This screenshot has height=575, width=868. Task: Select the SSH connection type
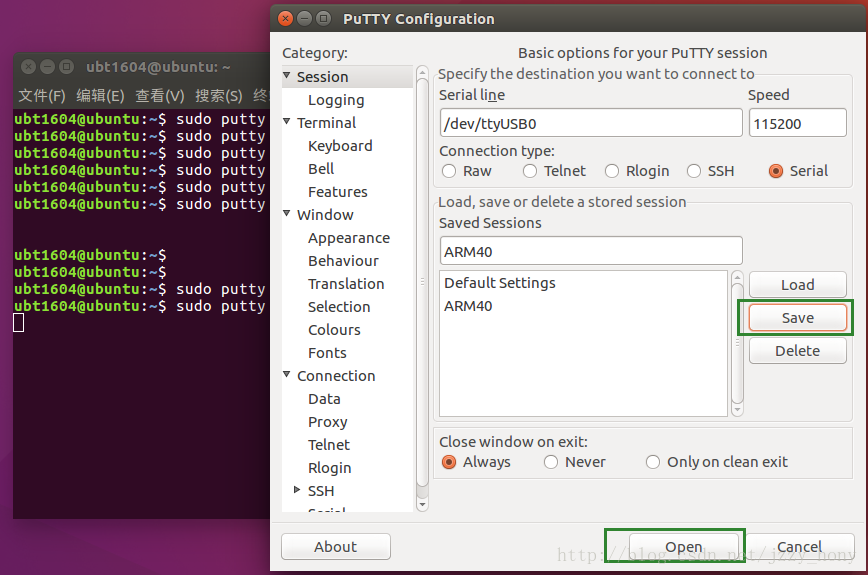click(694, 171)
